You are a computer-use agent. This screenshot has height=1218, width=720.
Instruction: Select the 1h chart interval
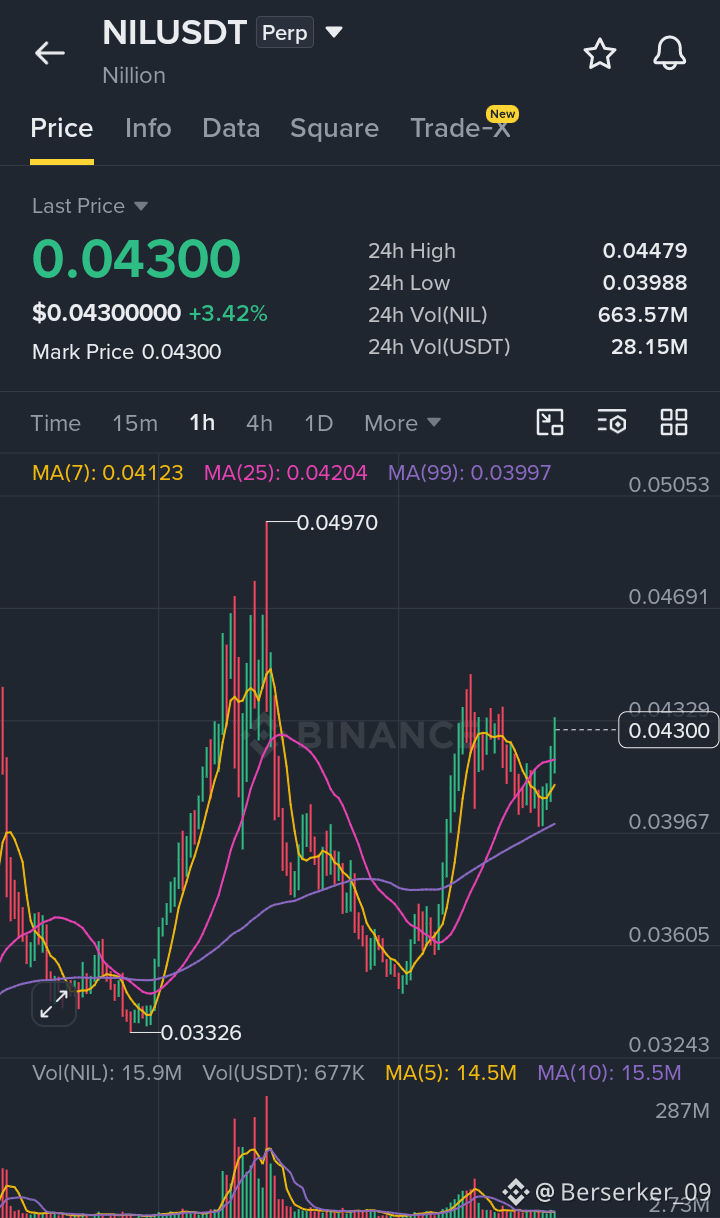click(202, 423)
